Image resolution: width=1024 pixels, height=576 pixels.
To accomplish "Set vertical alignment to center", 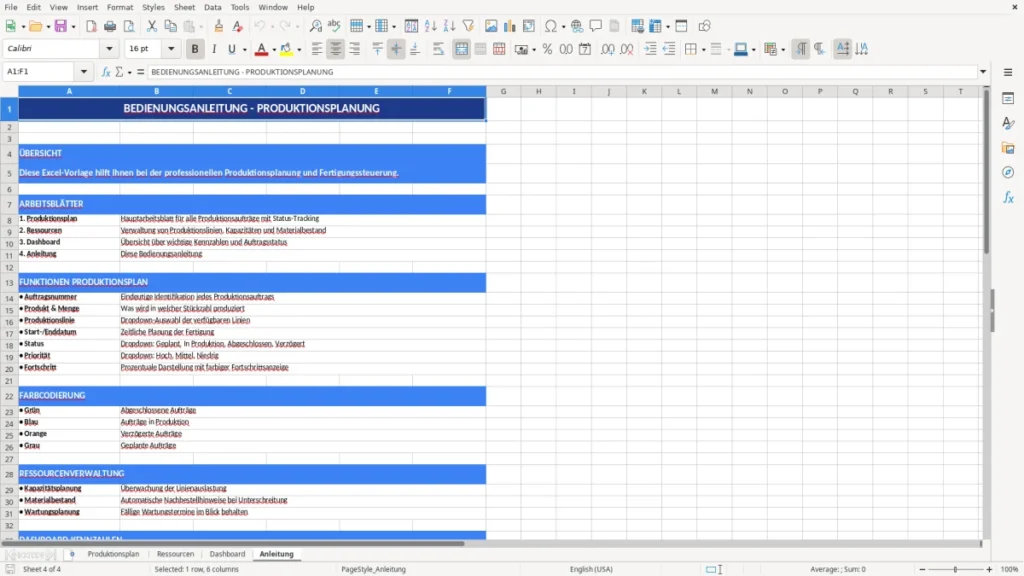I will tap(396, 49).
